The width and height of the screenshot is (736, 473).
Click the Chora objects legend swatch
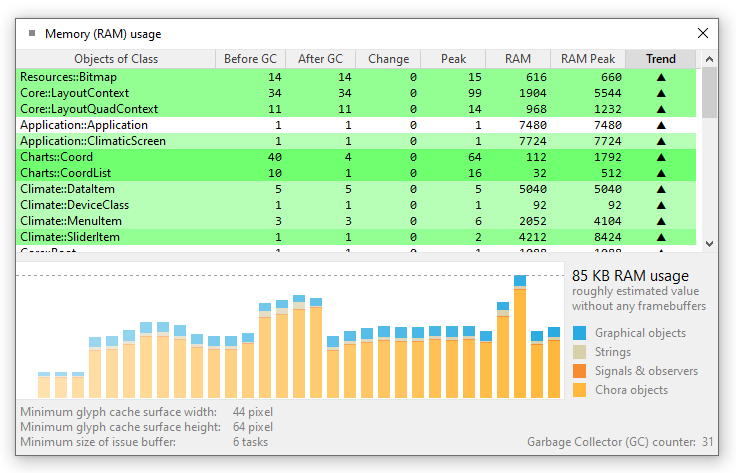tap(580, 390)
